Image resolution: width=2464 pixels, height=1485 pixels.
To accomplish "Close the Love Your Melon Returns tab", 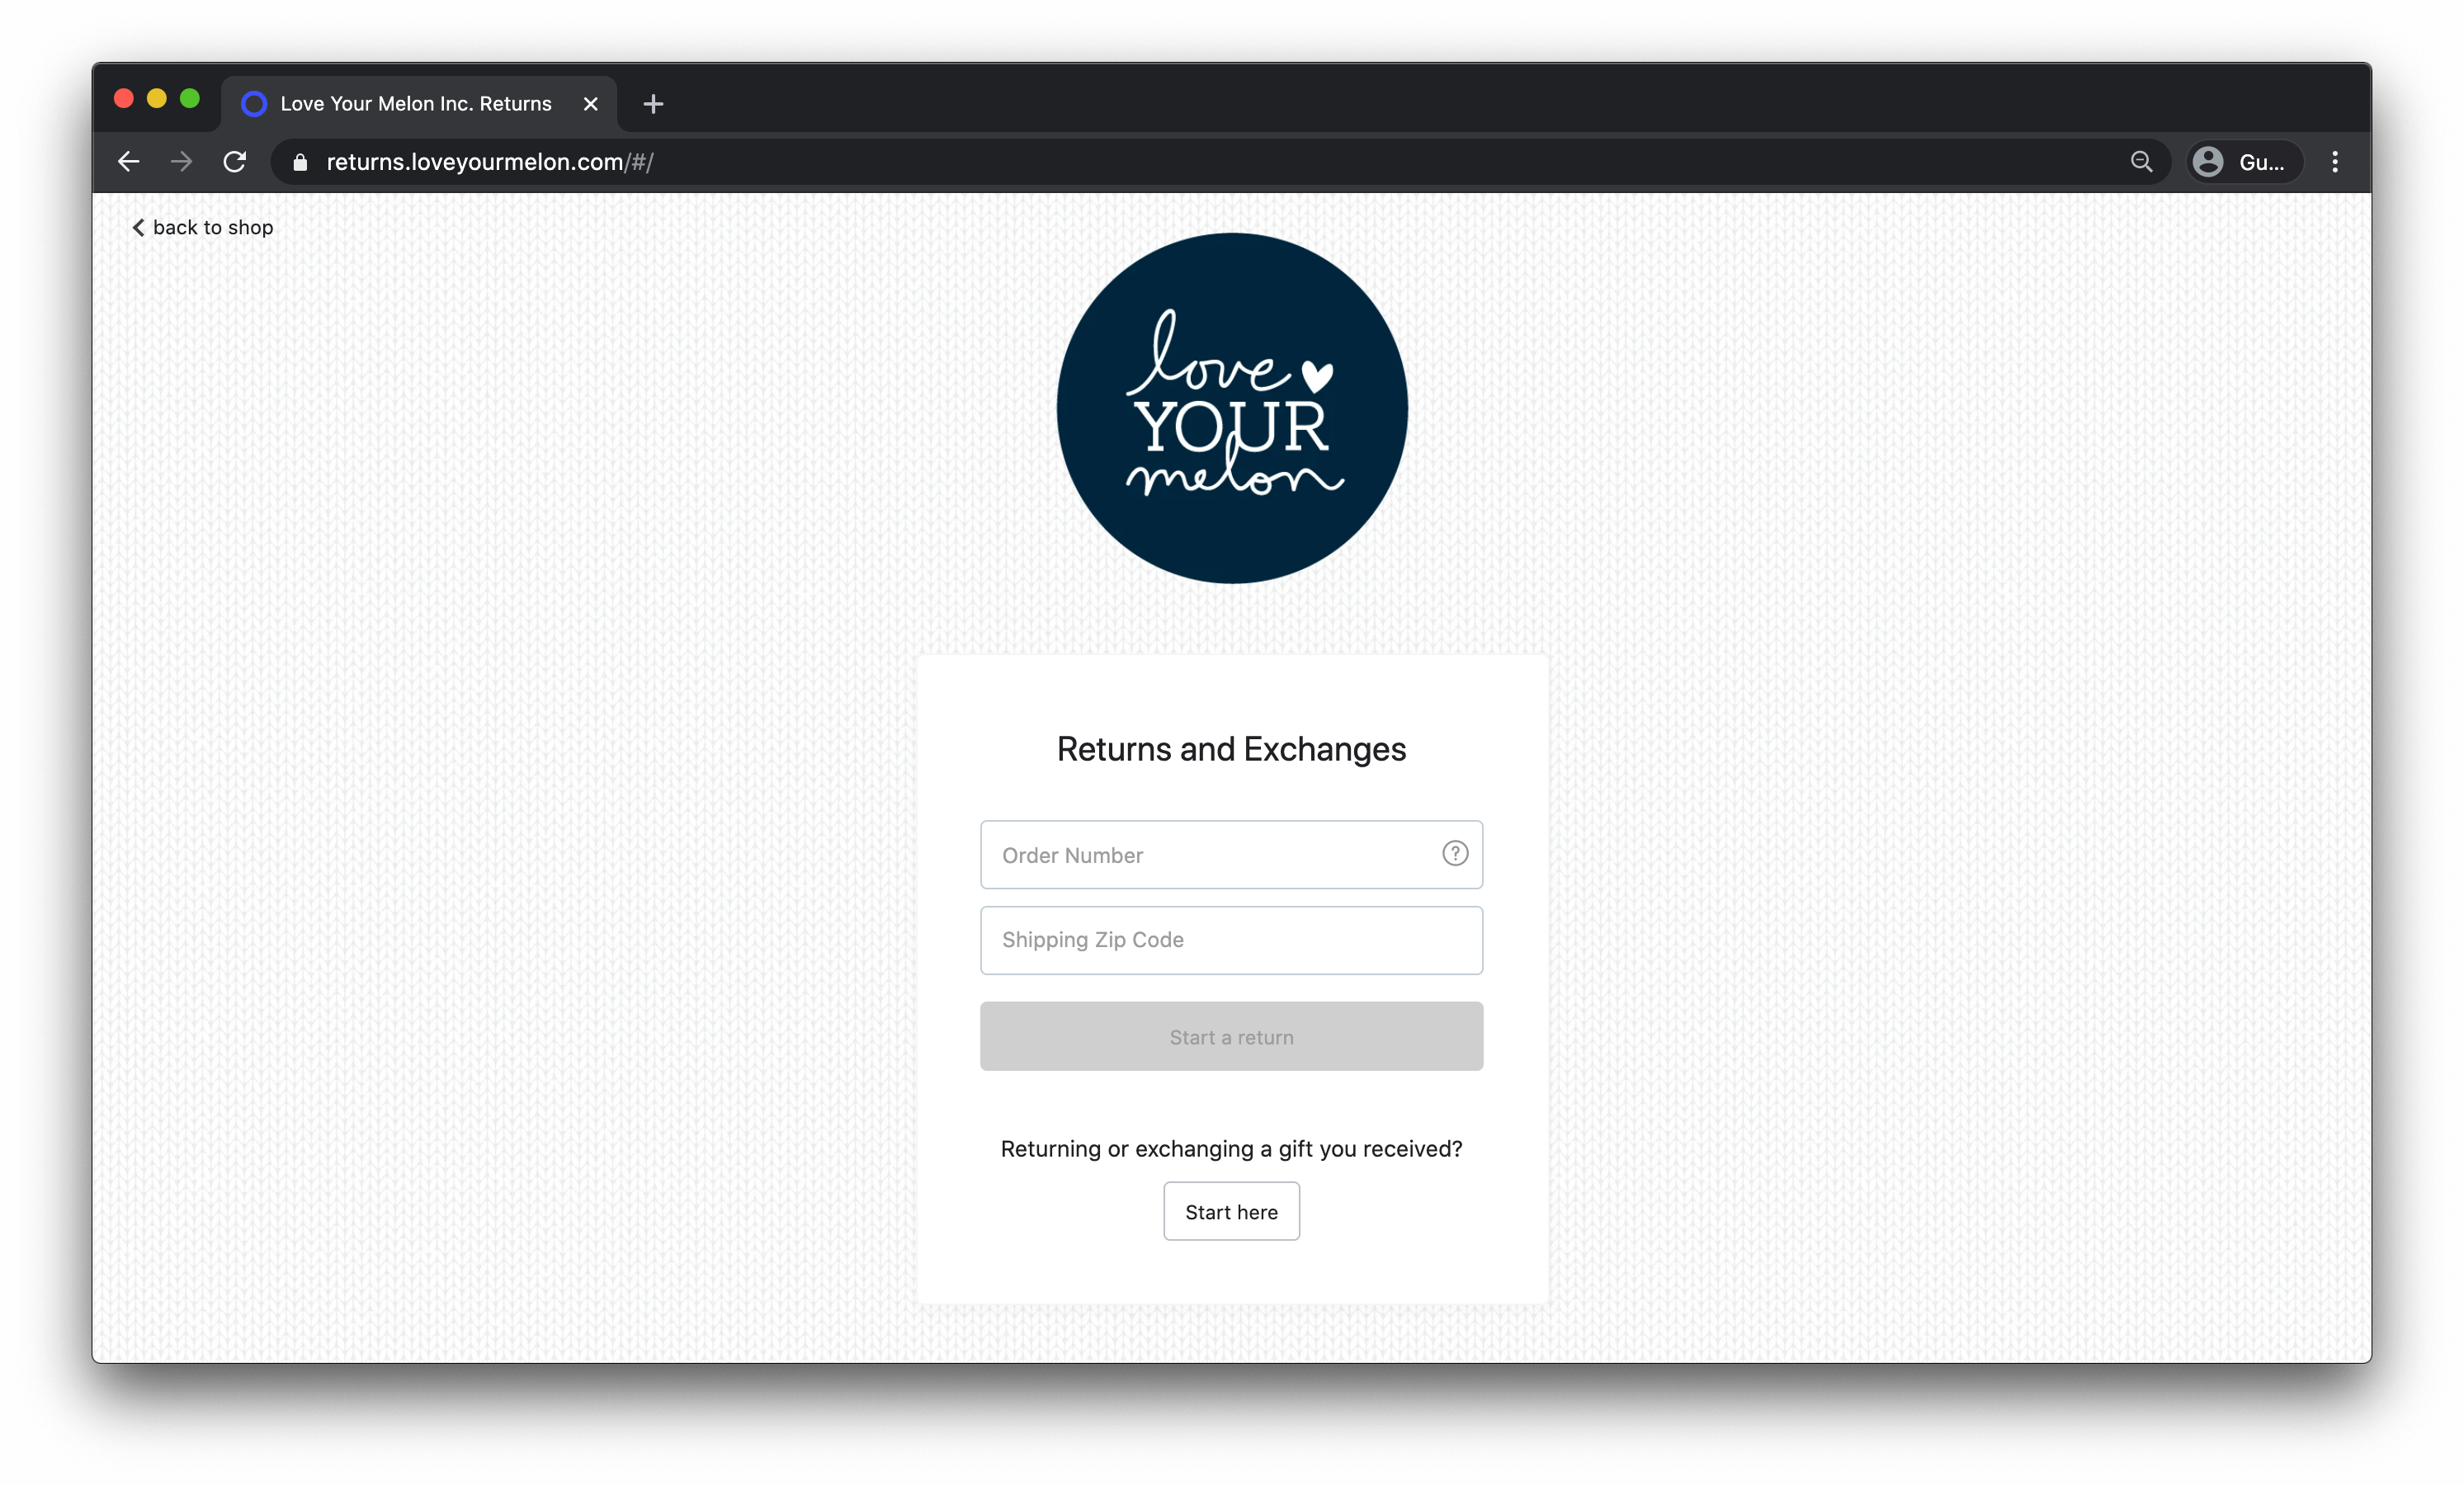I will [590, 104].
